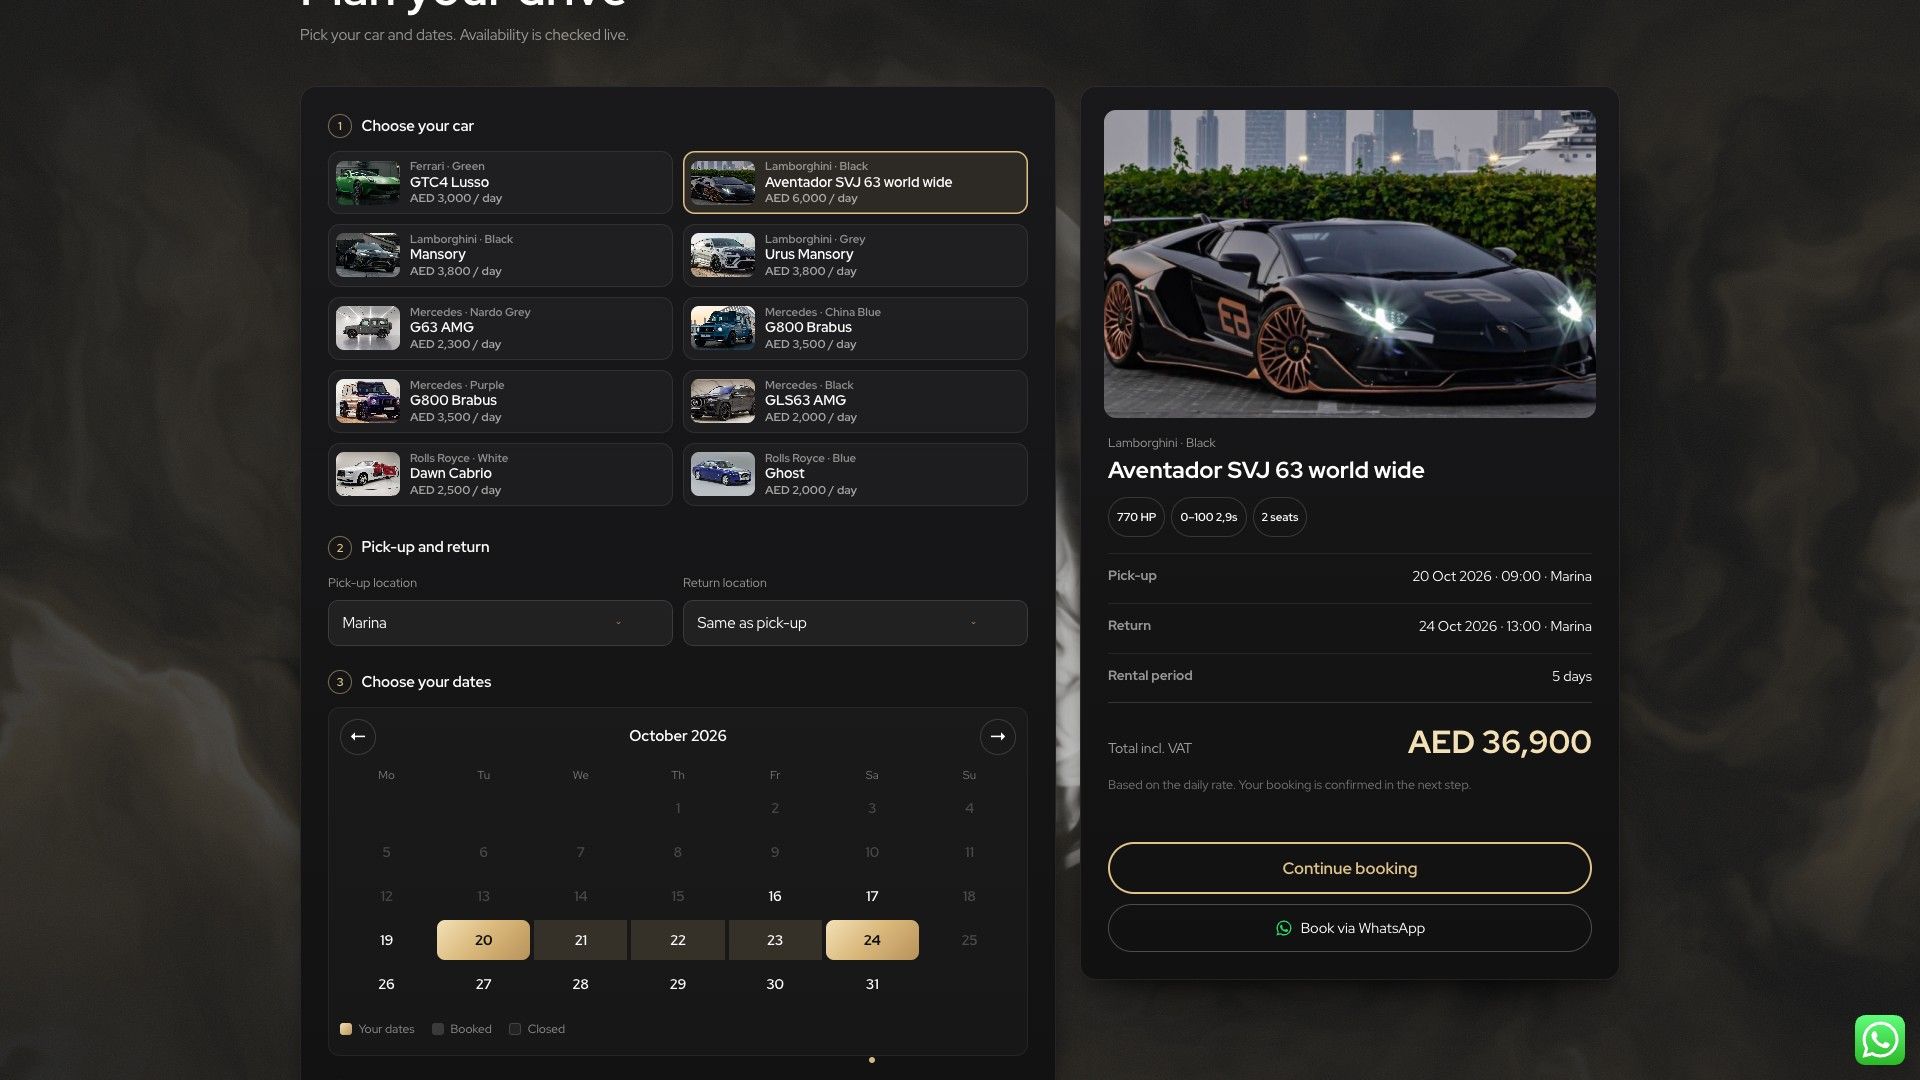Select October 26 date cell

[x=386, y=984]
